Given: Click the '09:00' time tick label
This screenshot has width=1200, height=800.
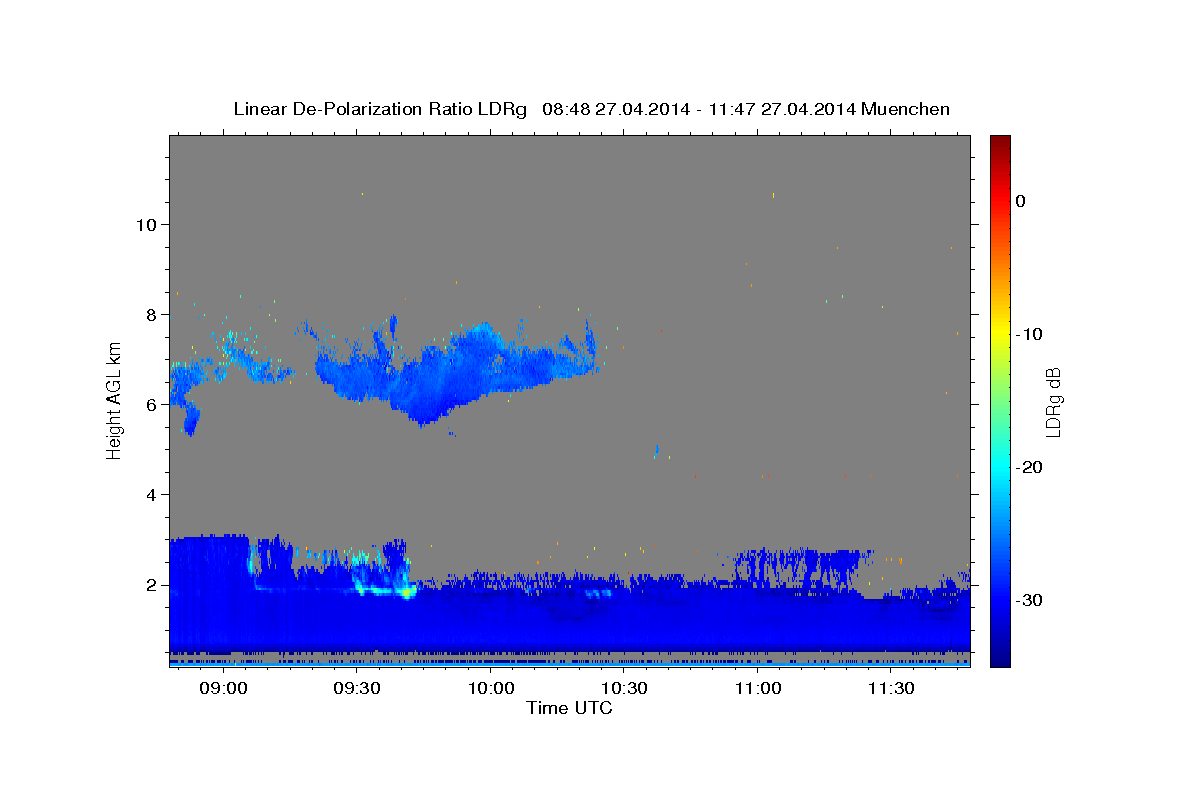Looking at the screenshot, I should 223,689.
